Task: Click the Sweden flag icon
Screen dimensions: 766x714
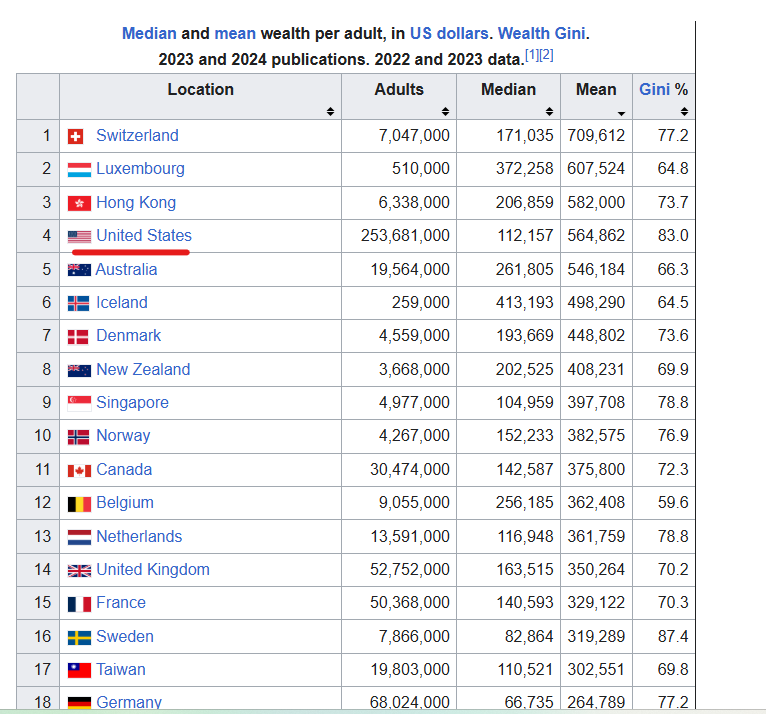Action: coord(79,637)
